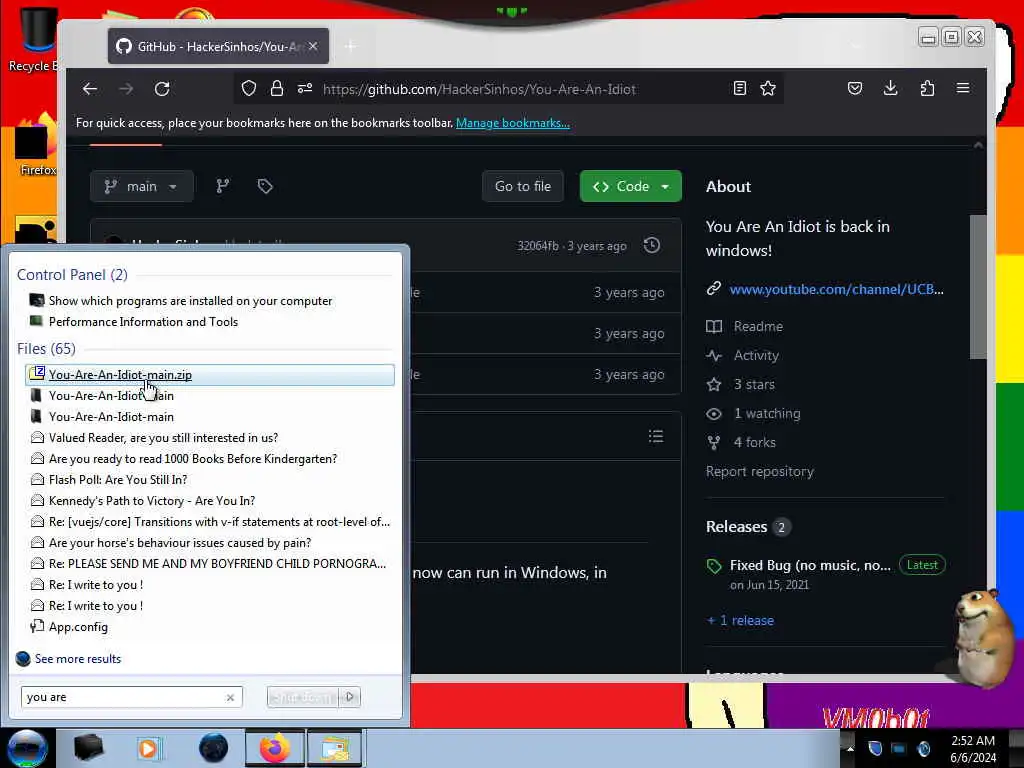Viewport: 1024px width, 768px height.
Task: View the 4 forks link
Action: click(754, 443)
